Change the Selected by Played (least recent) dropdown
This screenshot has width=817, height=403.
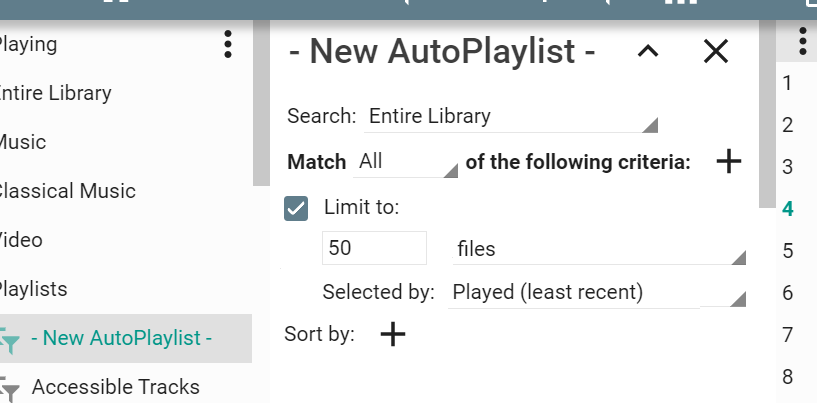tap(597, 292)
